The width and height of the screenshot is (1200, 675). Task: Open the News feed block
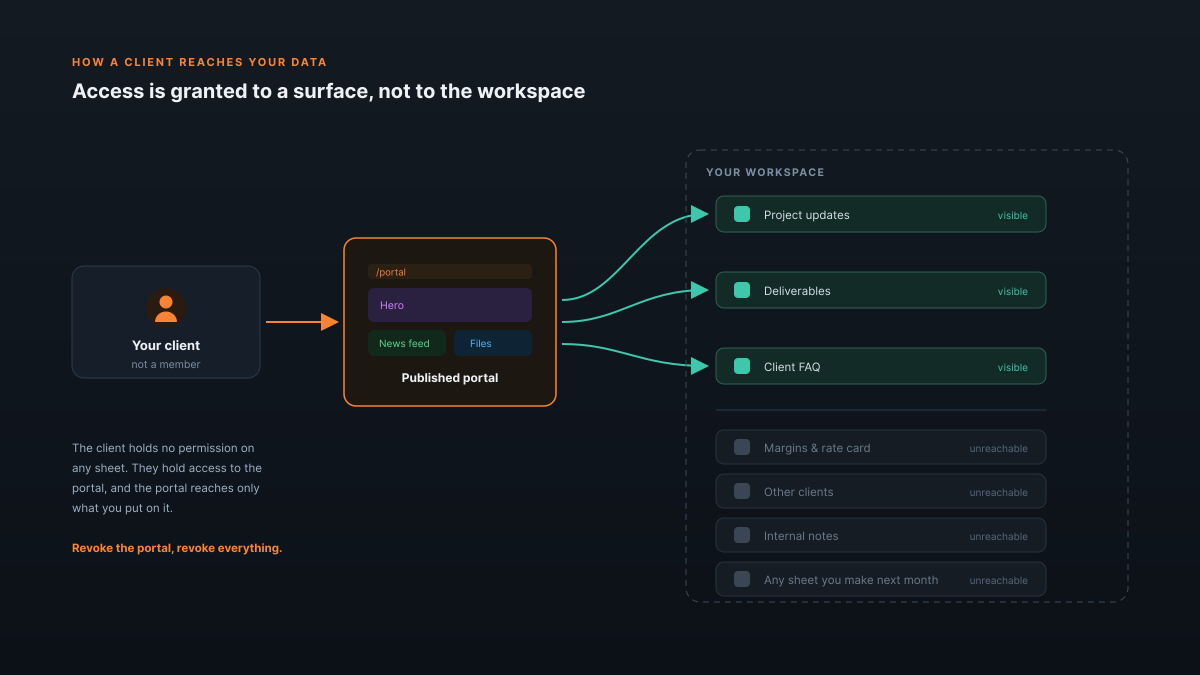click(x=407, y=343)
